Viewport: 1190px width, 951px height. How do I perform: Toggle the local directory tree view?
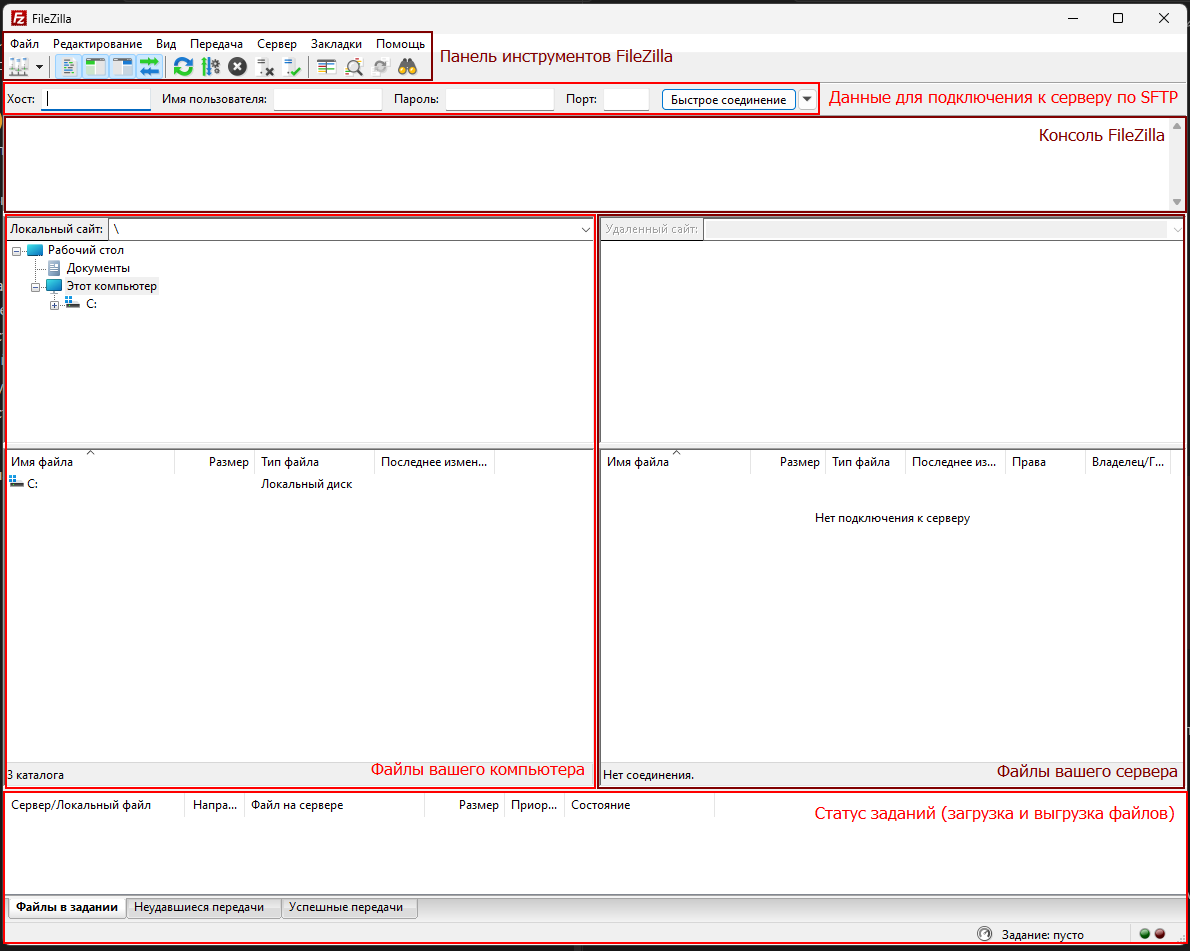pyautogui.click(x=95, y=67)
